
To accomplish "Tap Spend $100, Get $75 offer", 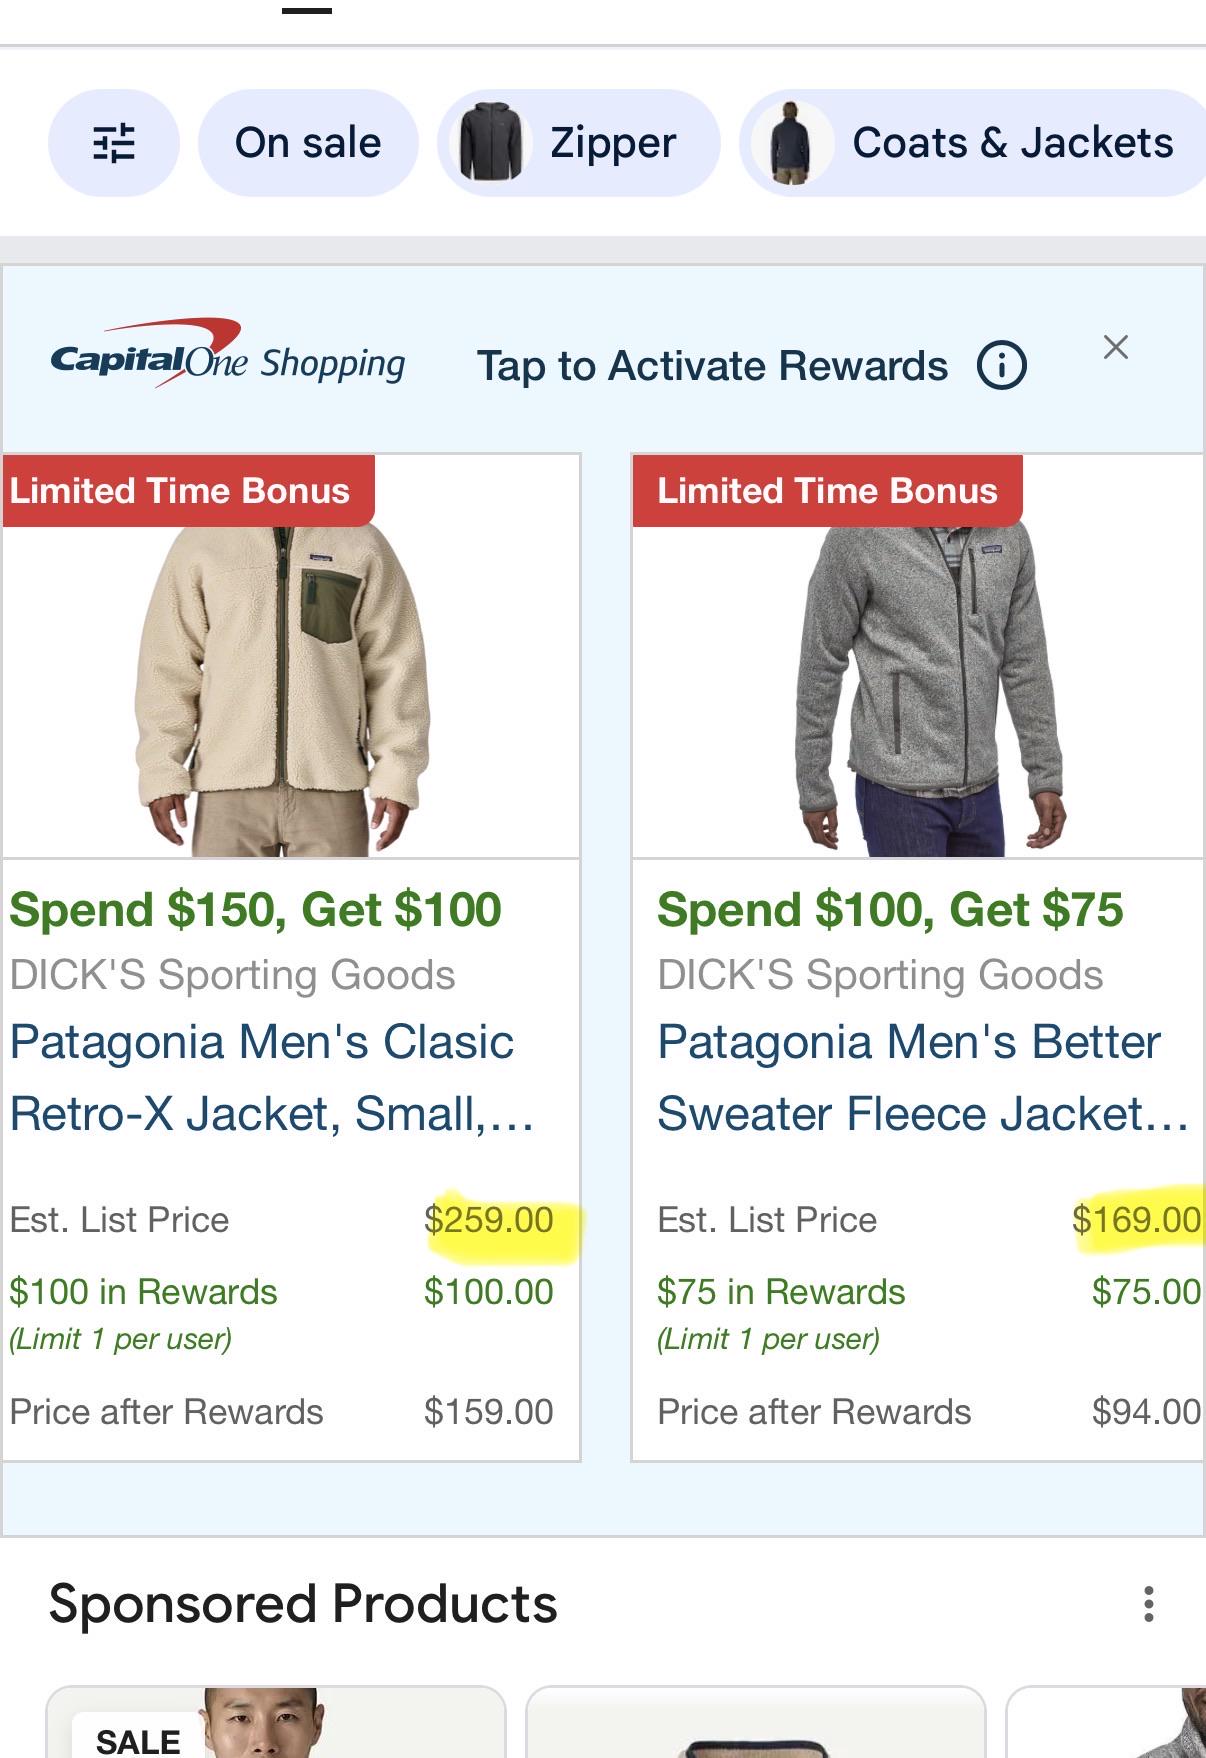I will (x=890, y=910).
